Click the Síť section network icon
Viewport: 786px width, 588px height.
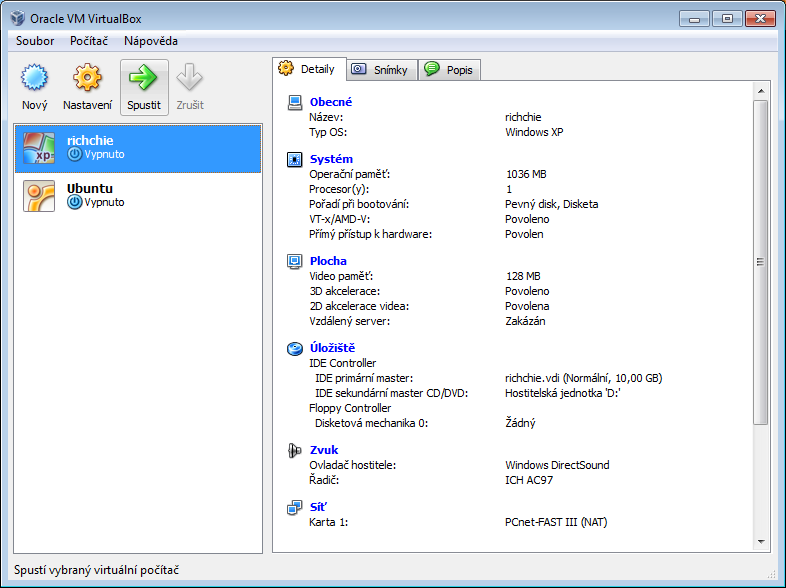point(295,507)
